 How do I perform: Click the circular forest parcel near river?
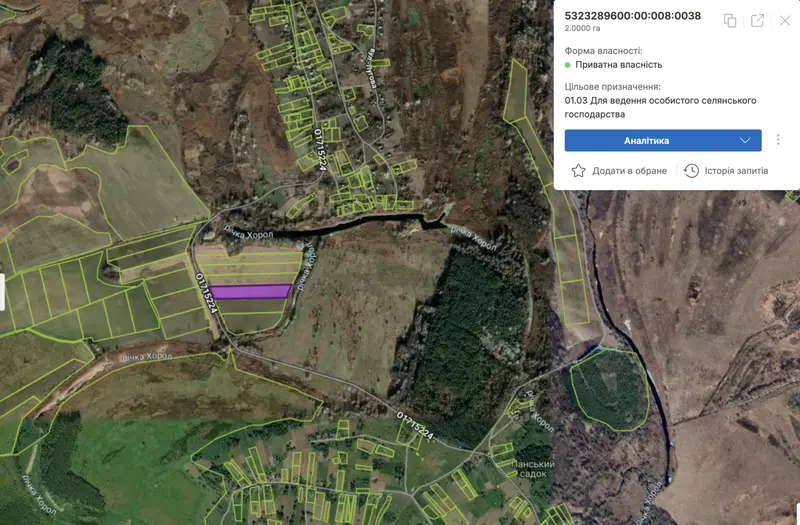pyautogui.click(x=610, y=389)
